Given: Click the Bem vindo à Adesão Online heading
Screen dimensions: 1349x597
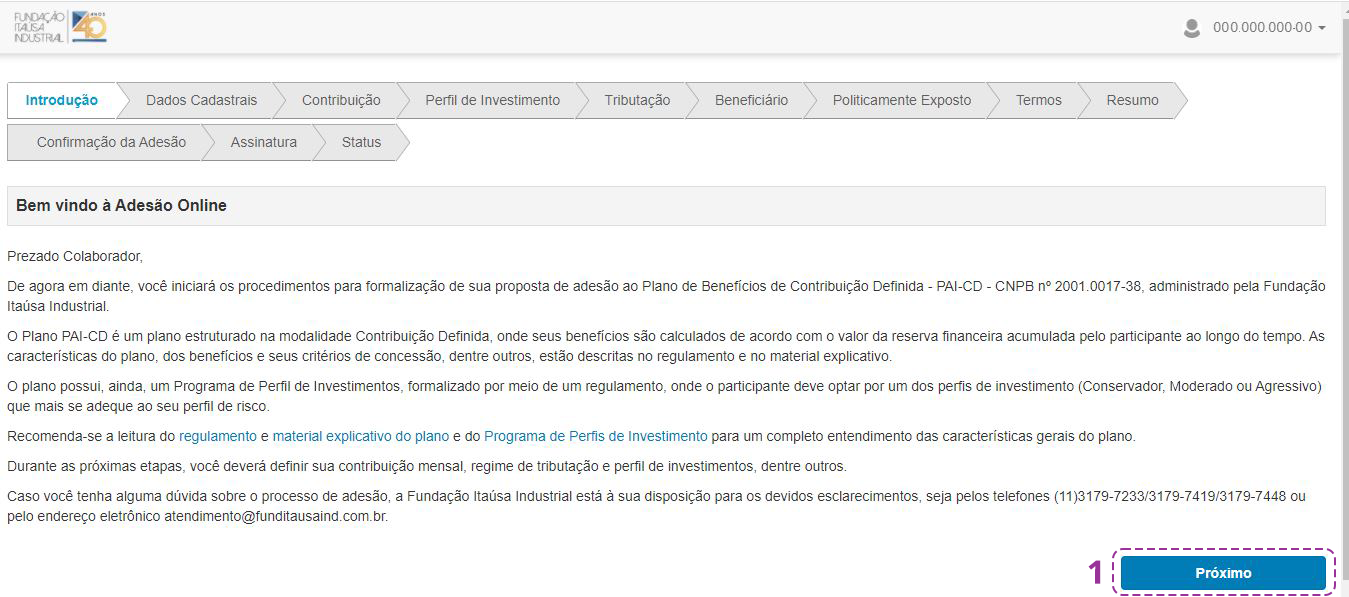Looking at the screenshot, I should 121,205.
